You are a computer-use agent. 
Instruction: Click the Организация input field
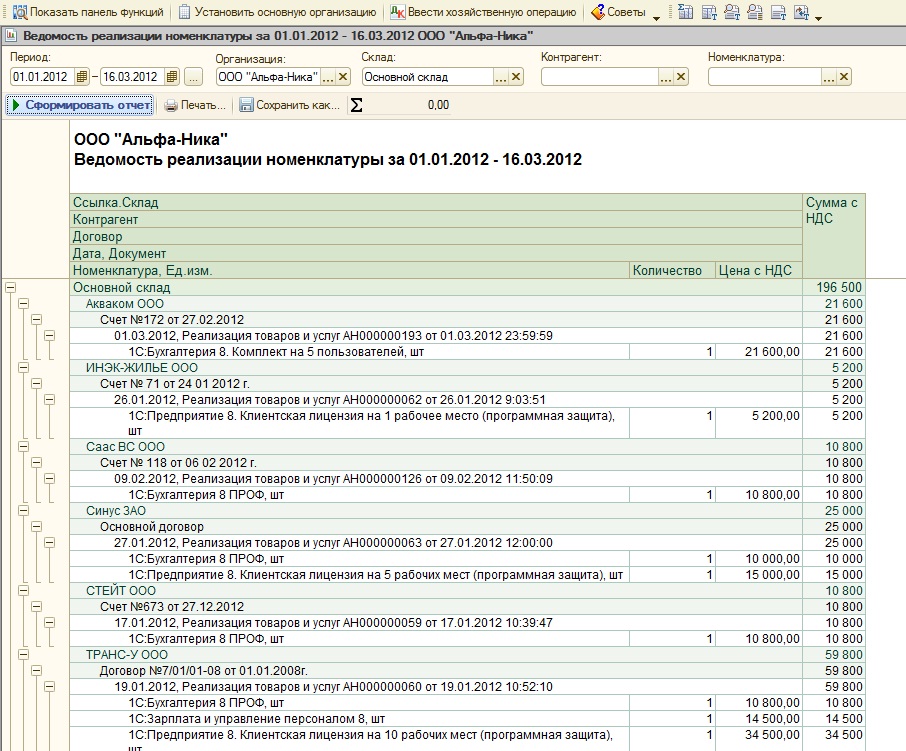(x=269, y=77)
